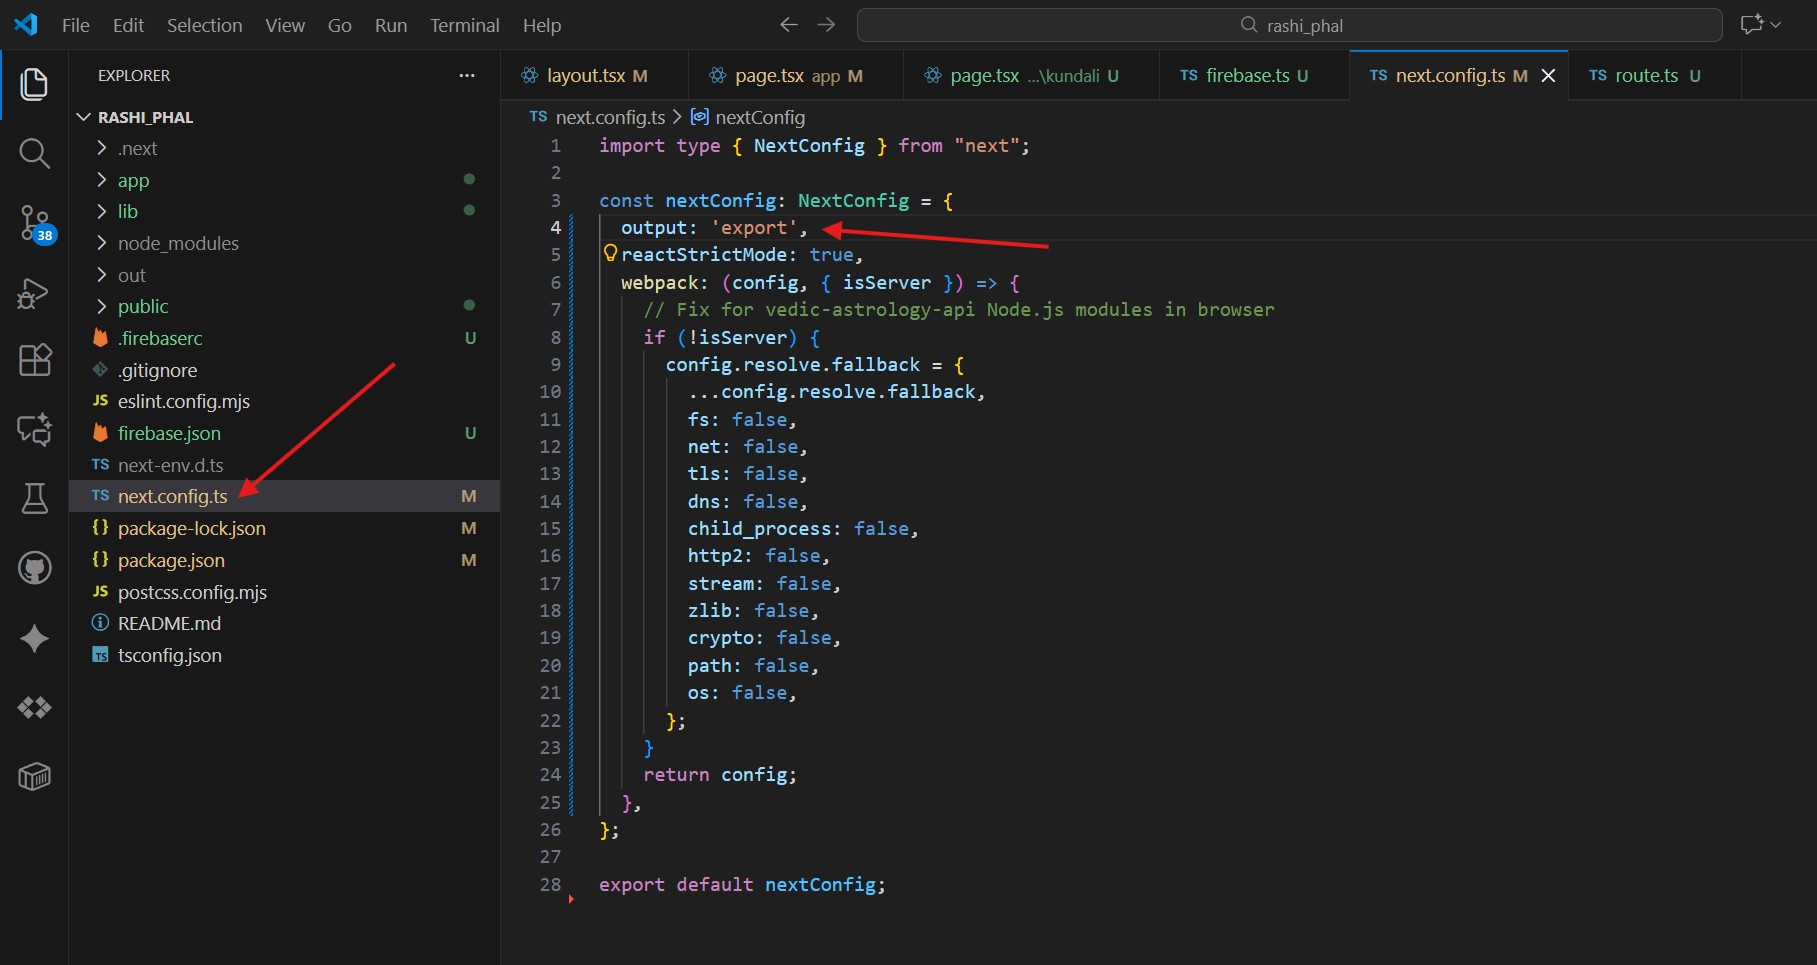
Task: Open the Testing beaker icon
Action: (34, 497)
